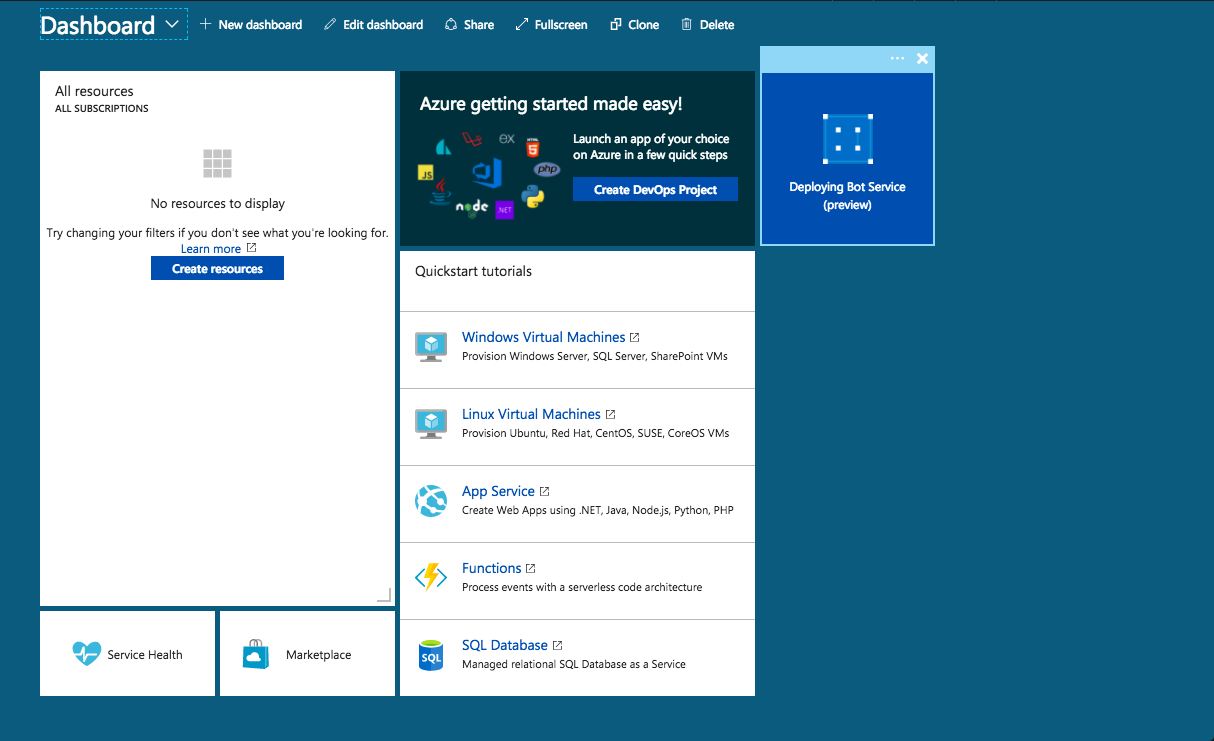Click the Create resources button
This screenshot has height=741, width=1214.
coord(217,269)
